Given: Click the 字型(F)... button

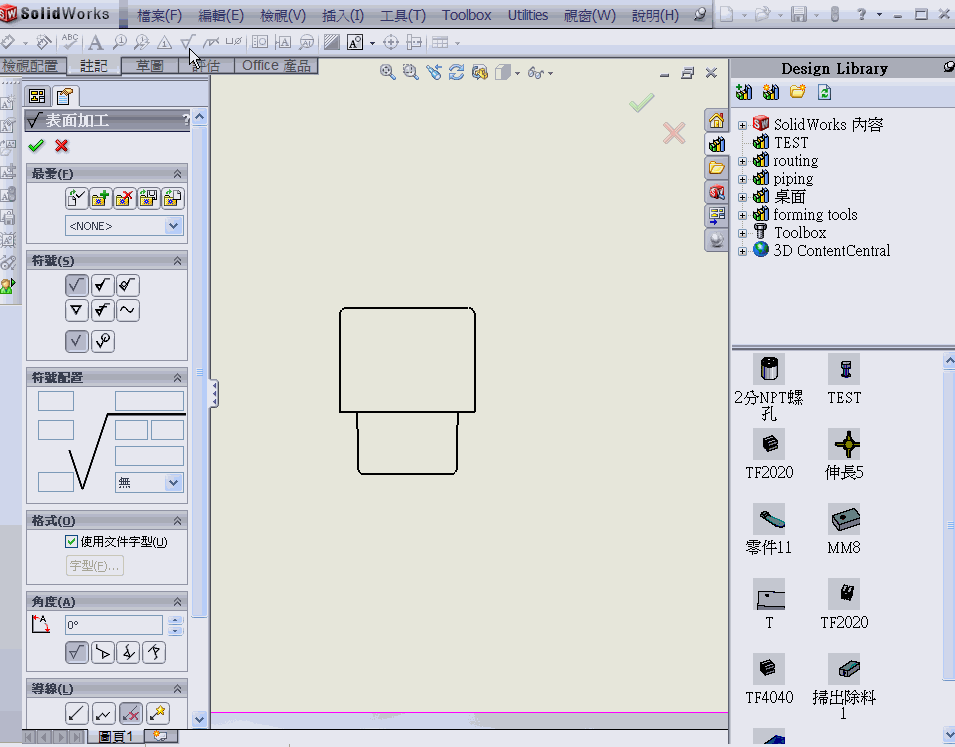Looking at the screenshot, I should pos(94,565).
